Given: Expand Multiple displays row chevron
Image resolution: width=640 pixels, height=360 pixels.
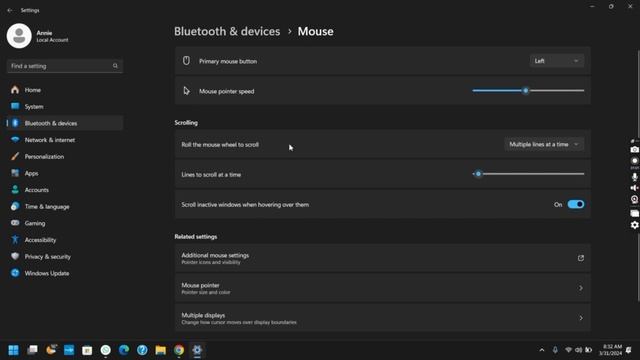Looking at the screenshot, I should (x=581, y=318).
